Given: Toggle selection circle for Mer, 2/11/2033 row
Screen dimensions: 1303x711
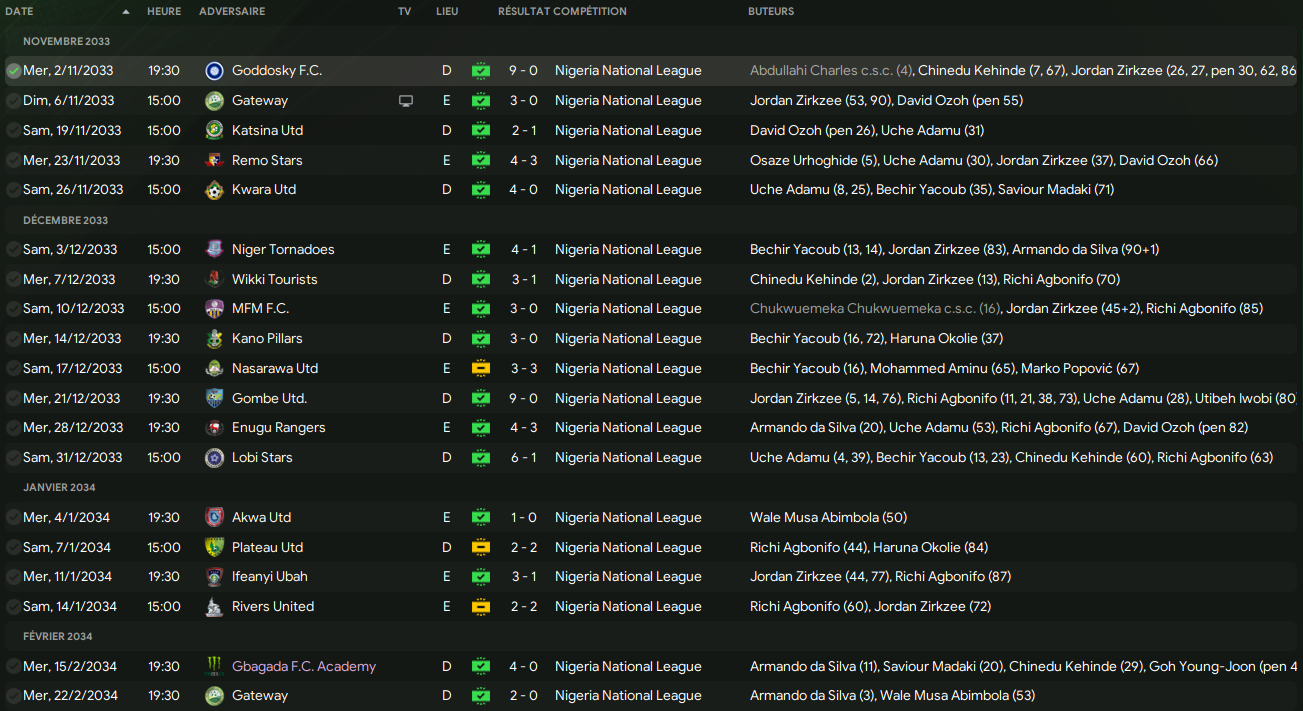Looking at the screenshot, I should [x=13, y=71].
